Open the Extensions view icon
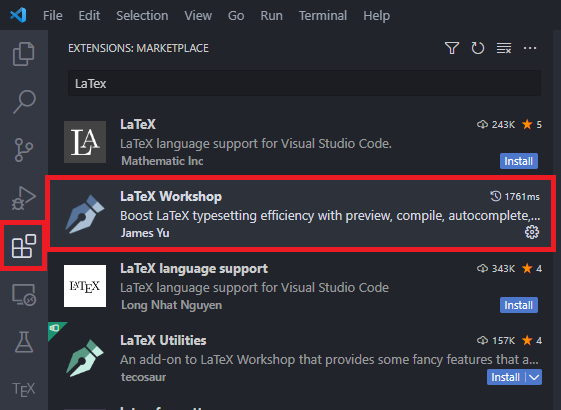The height and width of the screenshot is (410, 561). click(24, 246)
